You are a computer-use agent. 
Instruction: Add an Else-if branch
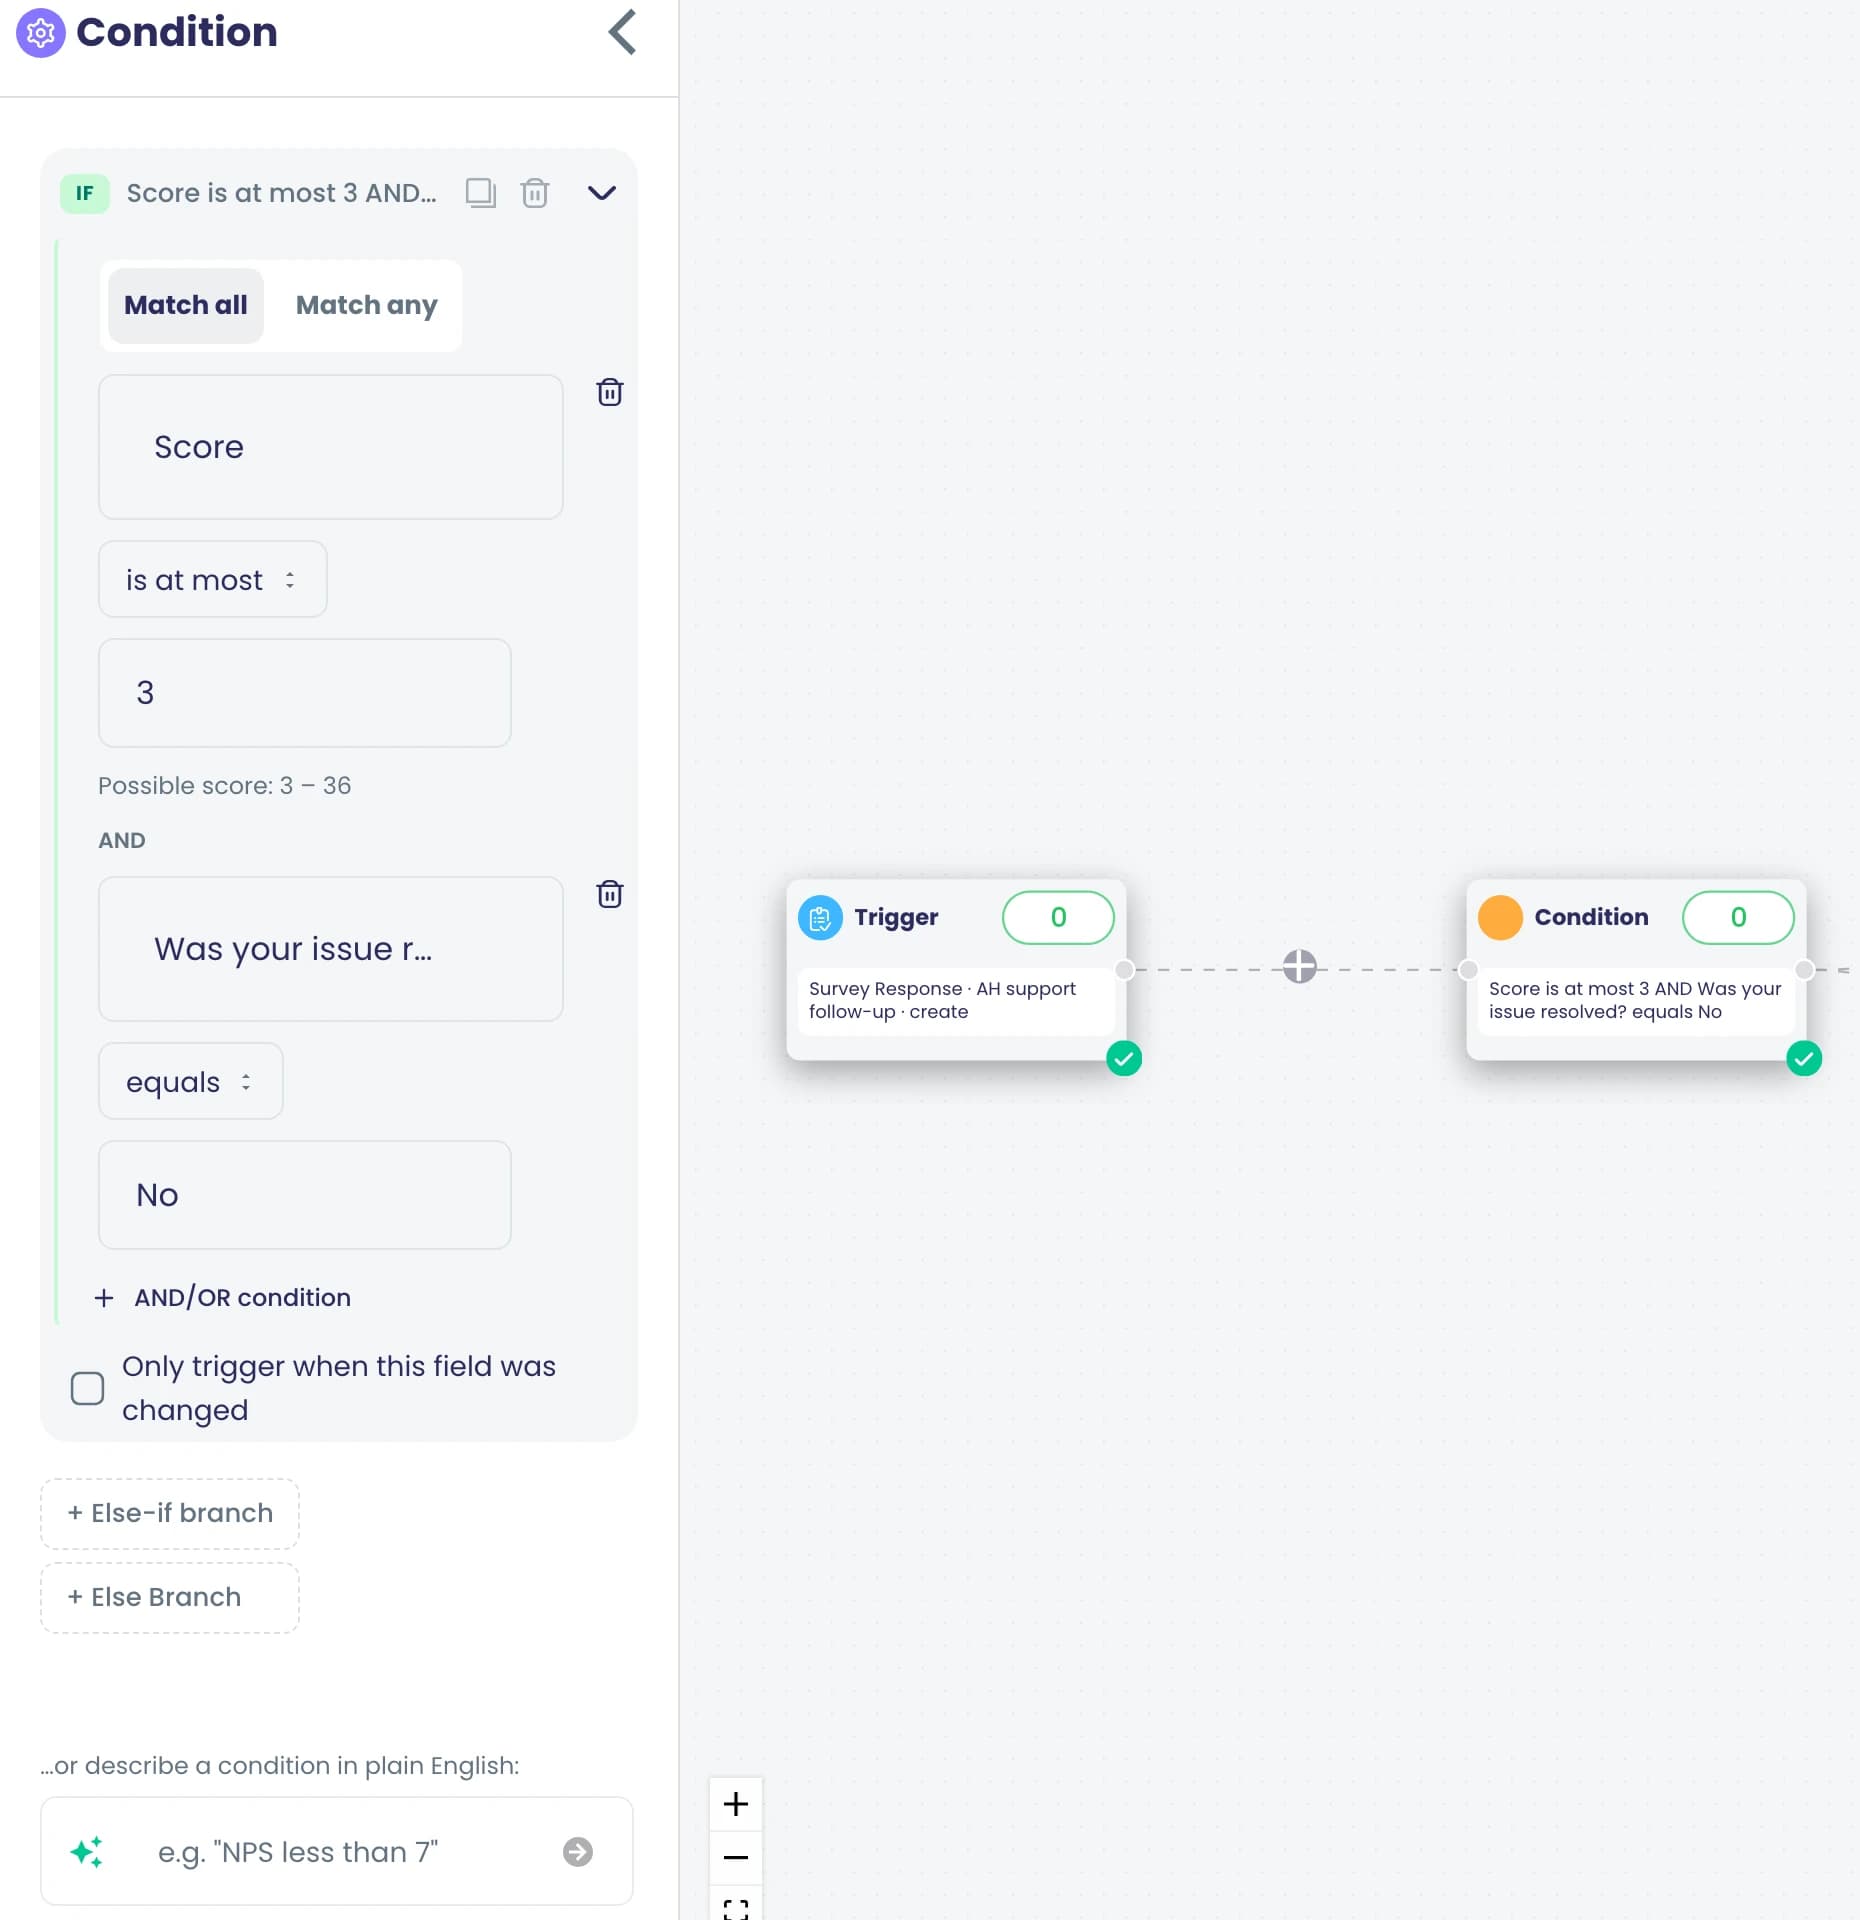170,1513
